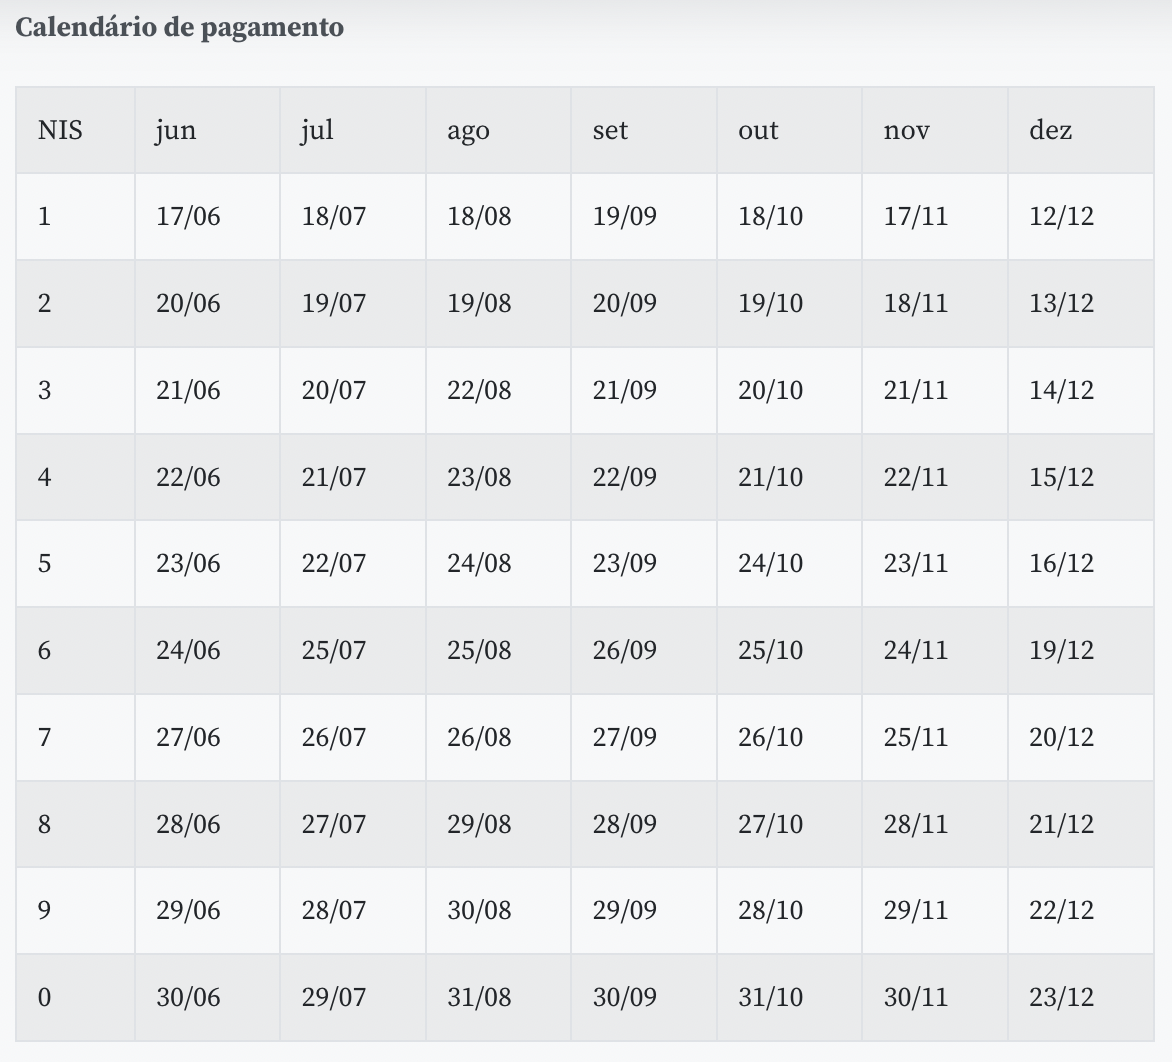1172x1062 pixels.
Task: Click the 24/10 date cell
Action: click(x=770, y=563)
